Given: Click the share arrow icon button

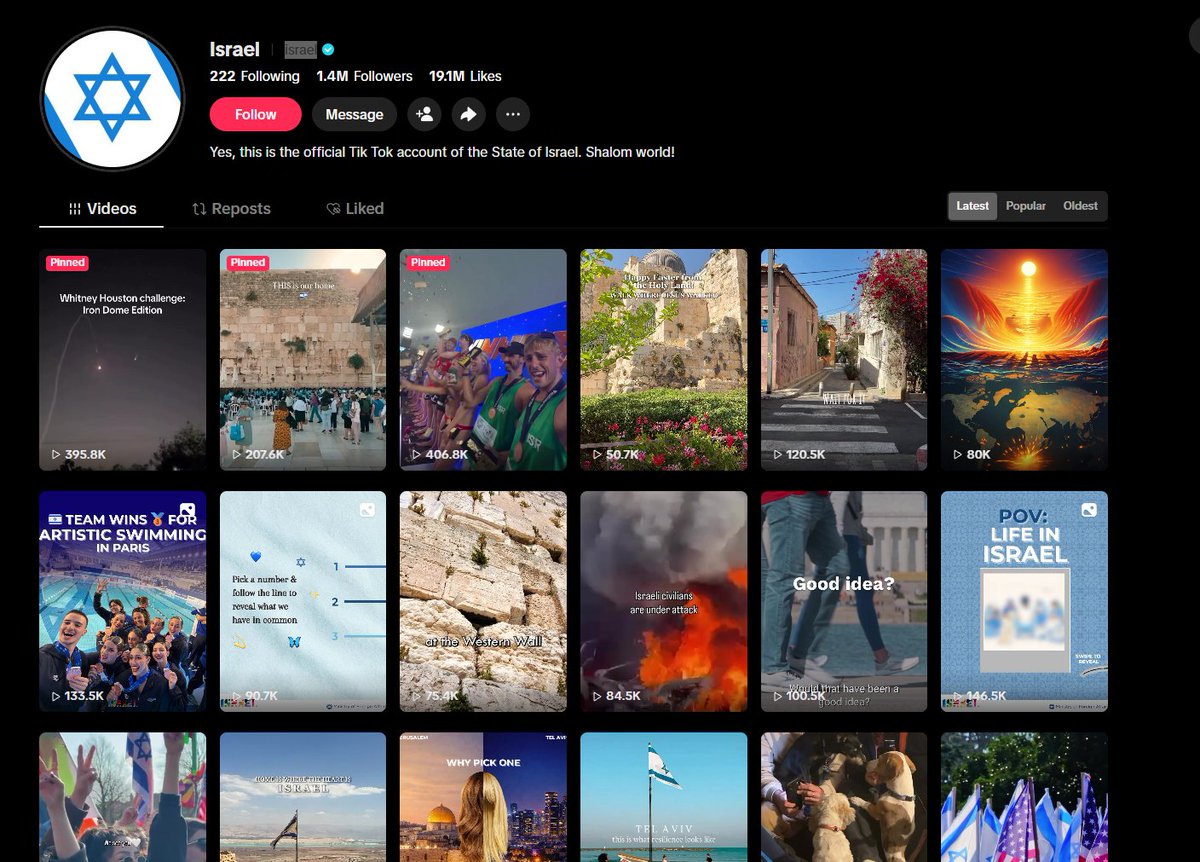Looking at the screenshot, I should point(468,114).
